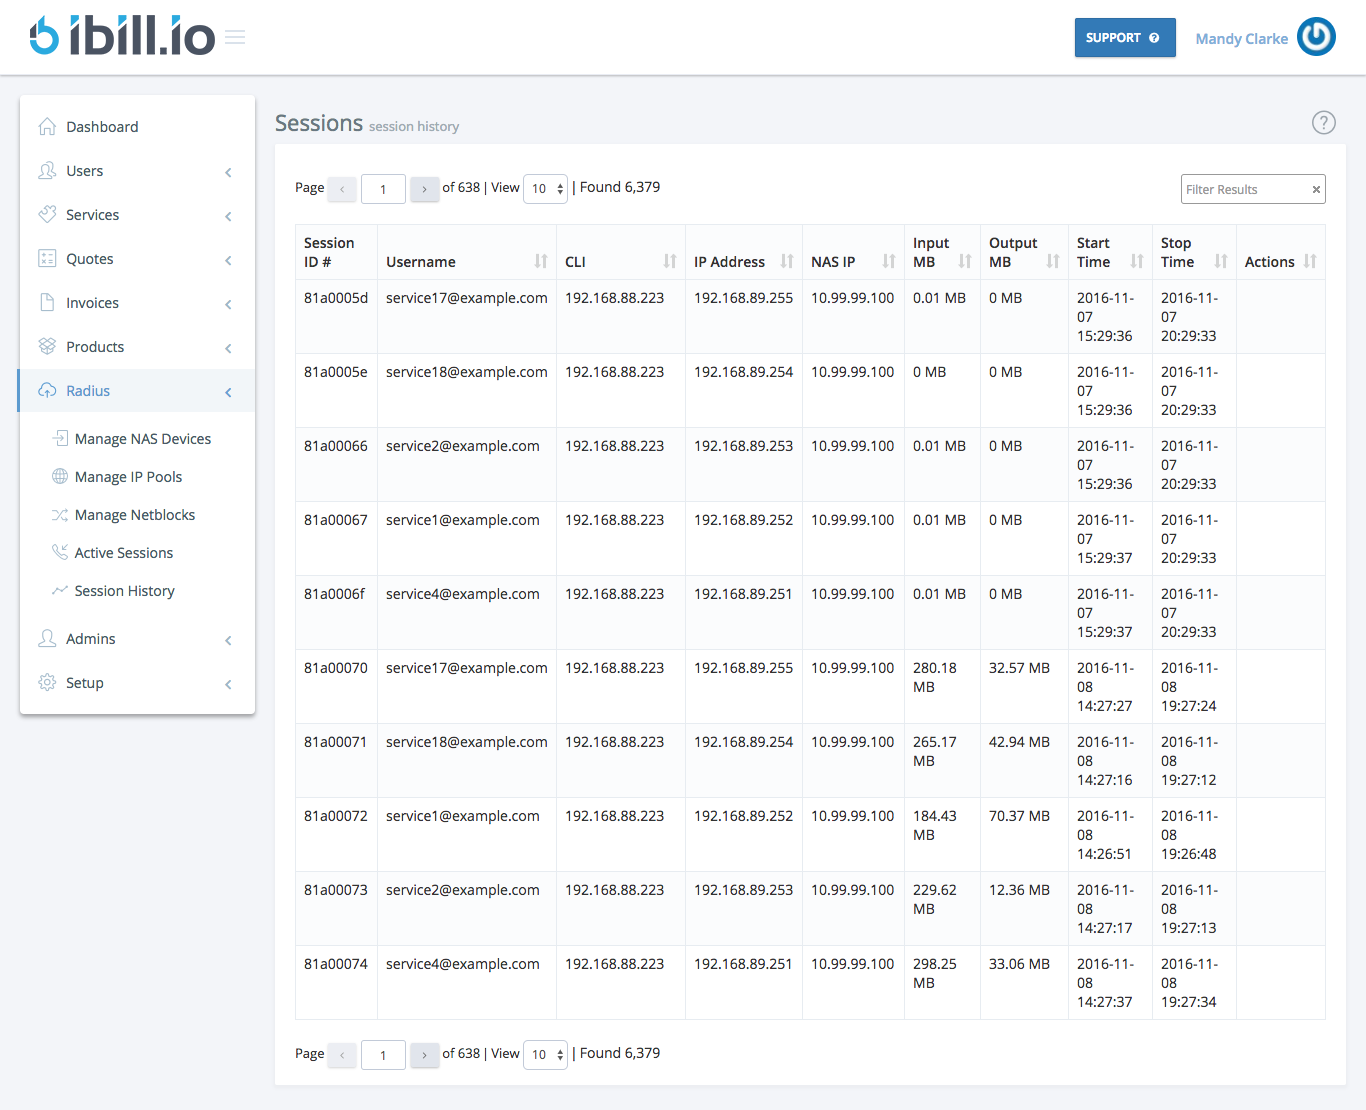
Task: Collapse the Radius submenu chevron
Action: click(228, 392)
